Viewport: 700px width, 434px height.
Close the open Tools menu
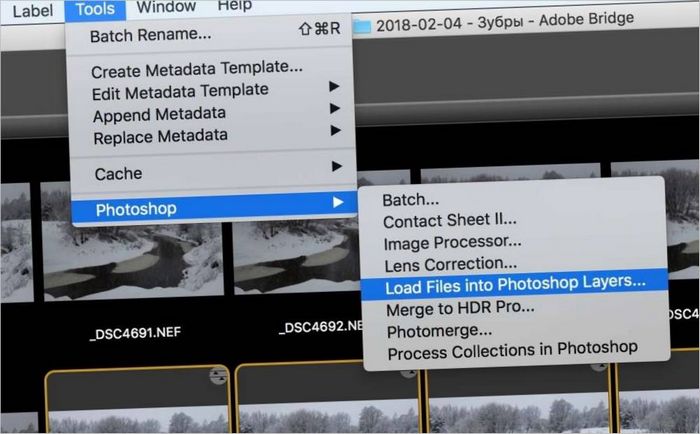[x=95, y=9]
